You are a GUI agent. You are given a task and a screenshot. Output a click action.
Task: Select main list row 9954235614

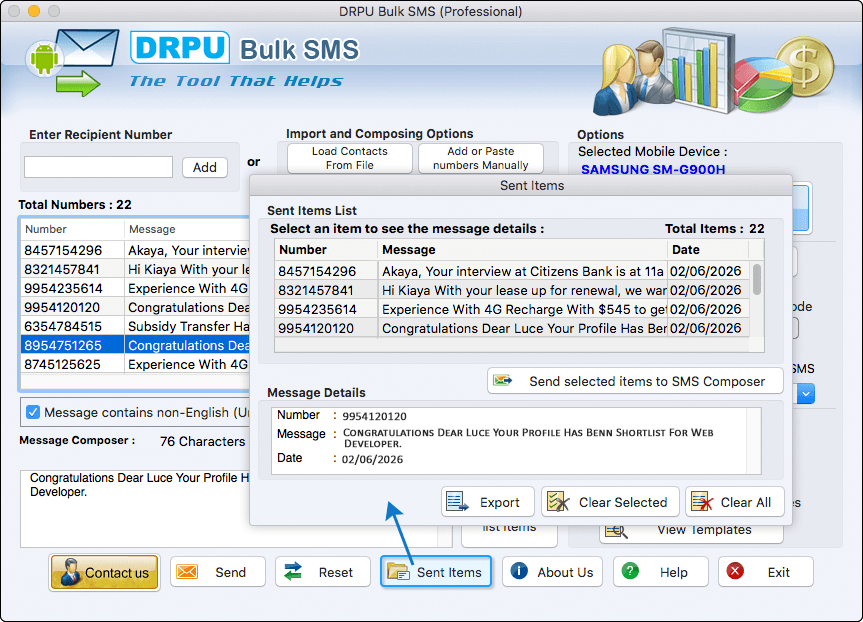tap(135, 288)
